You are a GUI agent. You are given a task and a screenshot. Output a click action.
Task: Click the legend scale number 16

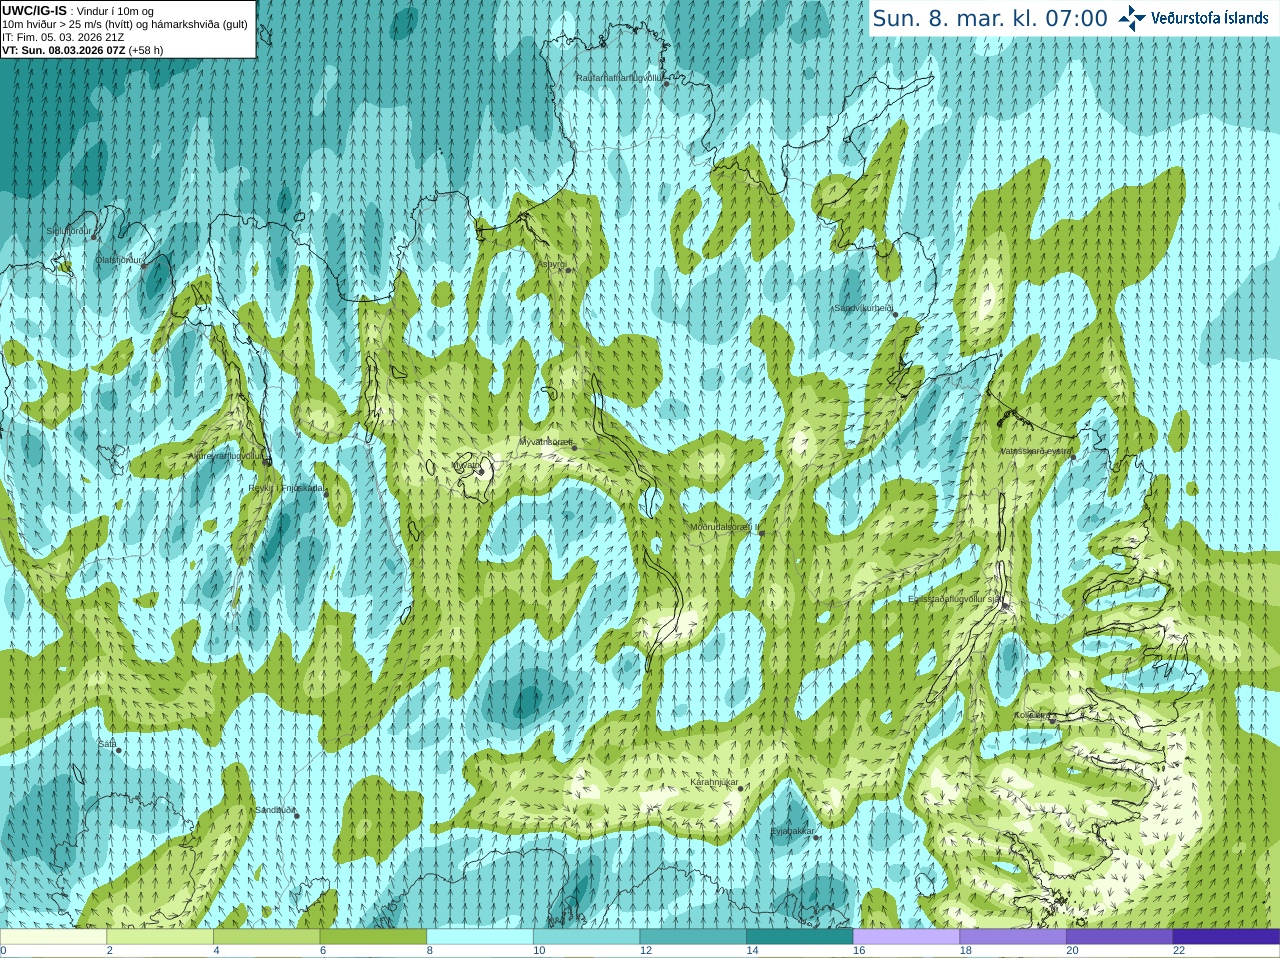click(859, 951)
